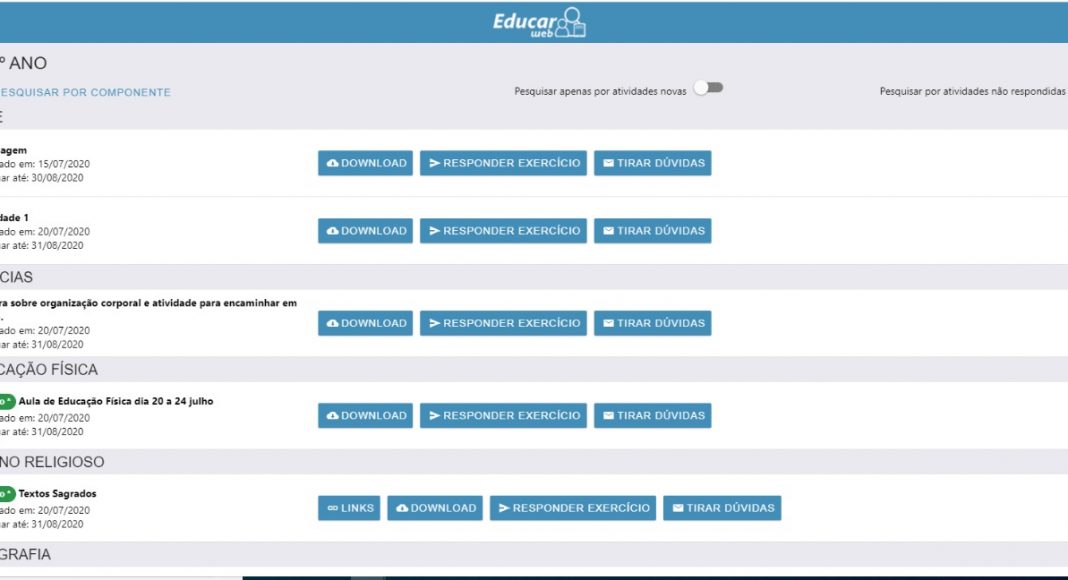The width and height of the screenshot is (1068, 580).
Task: Download the Ciências corporal organization activity
Action: click(365, 323)
